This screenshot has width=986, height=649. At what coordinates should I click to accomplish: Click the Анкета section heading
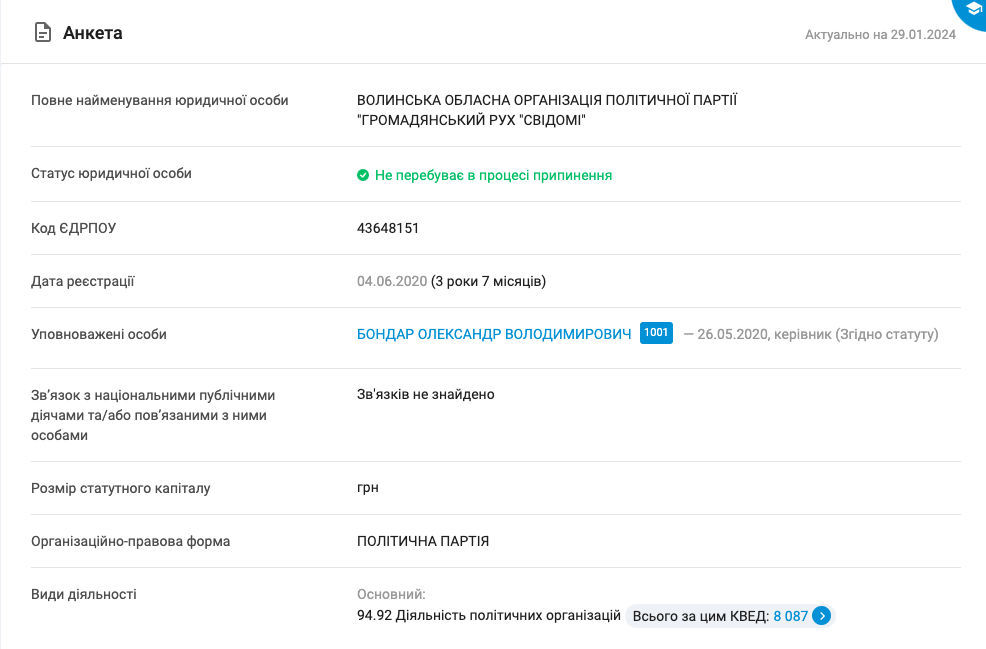92,33
